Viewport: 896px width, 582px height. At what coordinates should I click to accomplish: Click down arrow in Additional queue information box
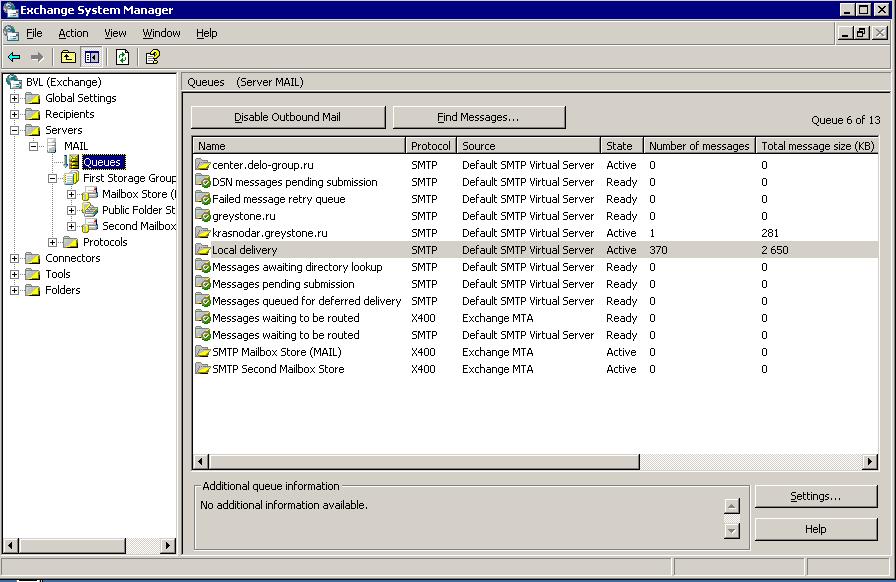pos(732,531)
